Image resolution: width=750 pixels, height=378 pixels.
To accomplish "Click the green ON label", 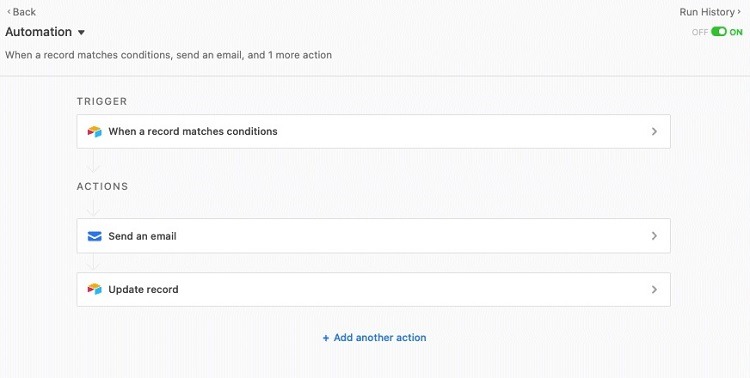I will (736, 32).
